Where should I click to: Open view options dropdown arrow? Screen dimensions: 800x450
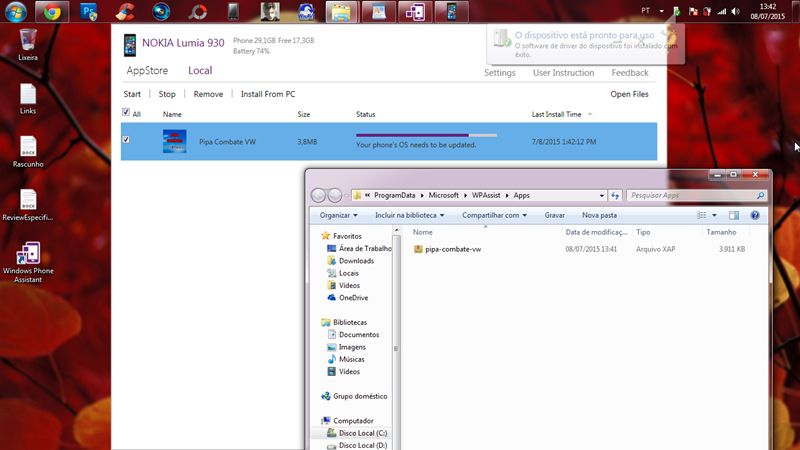[x=714, y=215]
